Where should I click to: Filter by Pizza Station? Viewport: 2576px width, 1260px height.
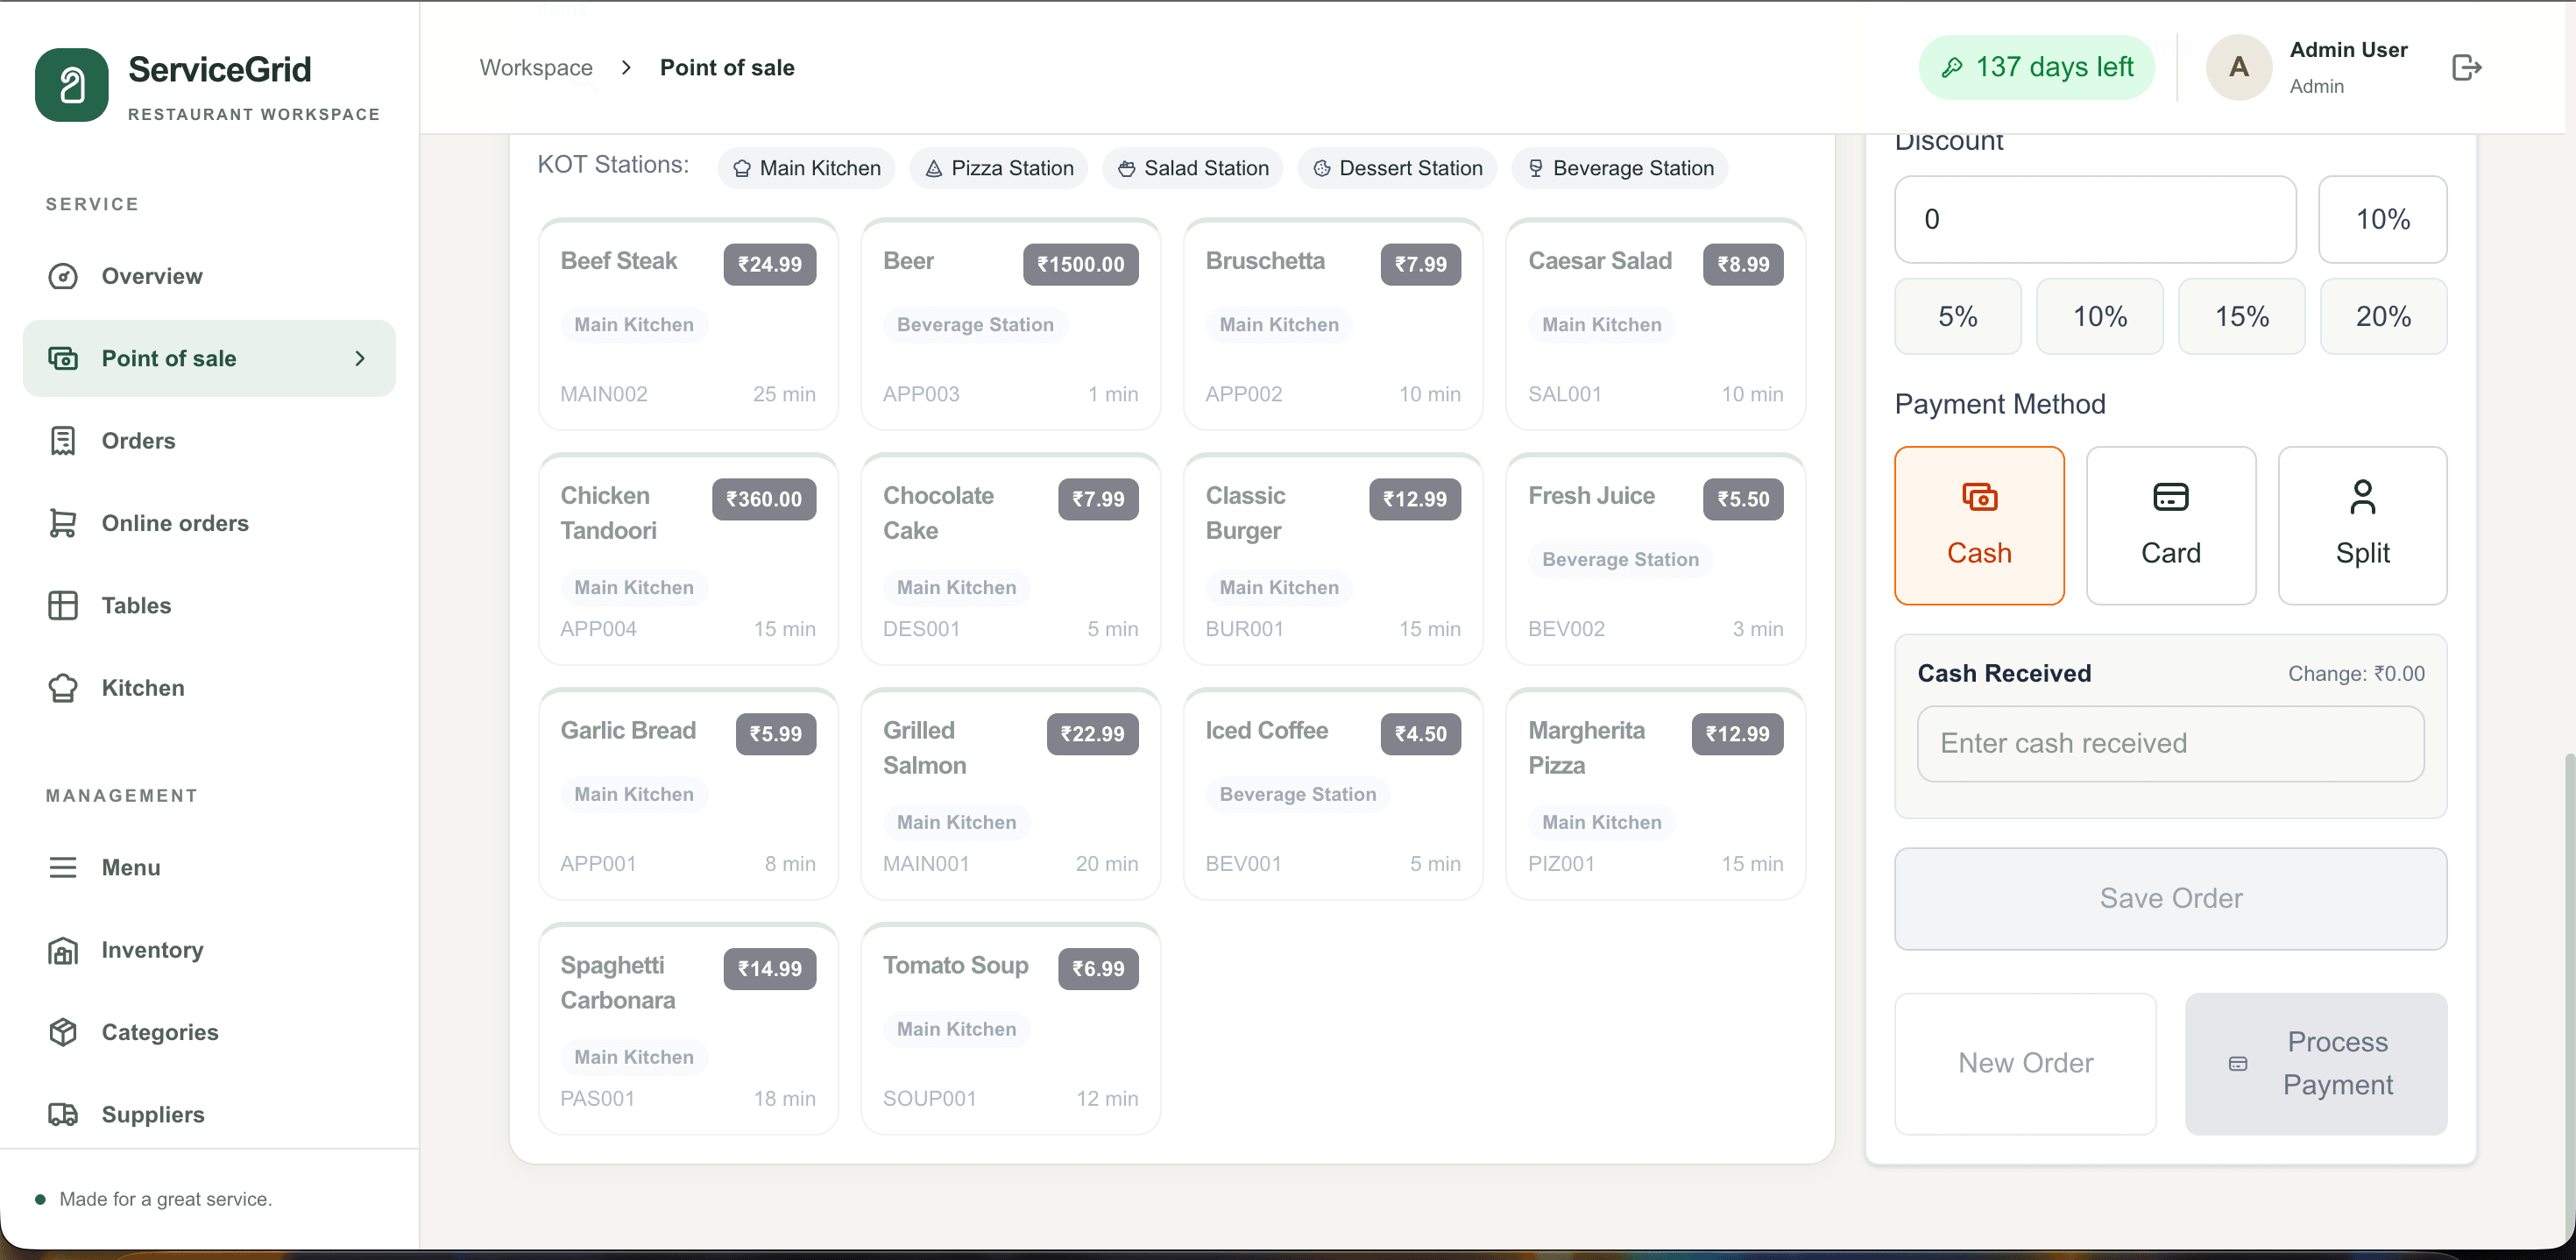[998, 168]
